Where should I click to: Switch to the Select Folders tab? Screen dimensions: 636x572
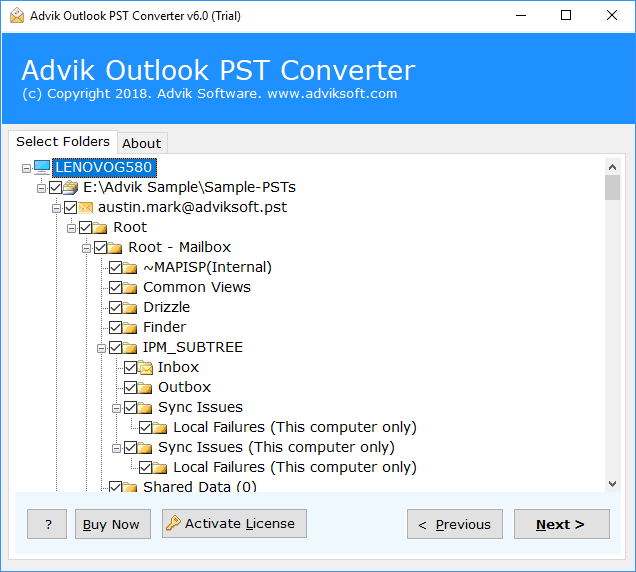(63, 142)
